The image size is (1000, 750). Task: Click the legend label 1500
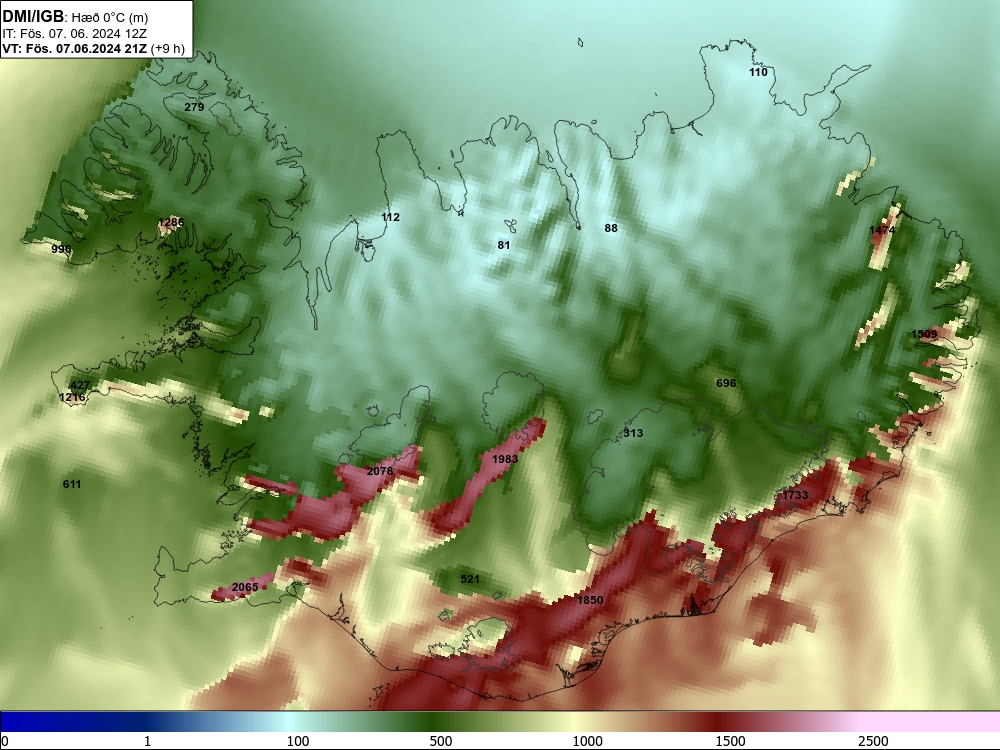click(730, 741)
